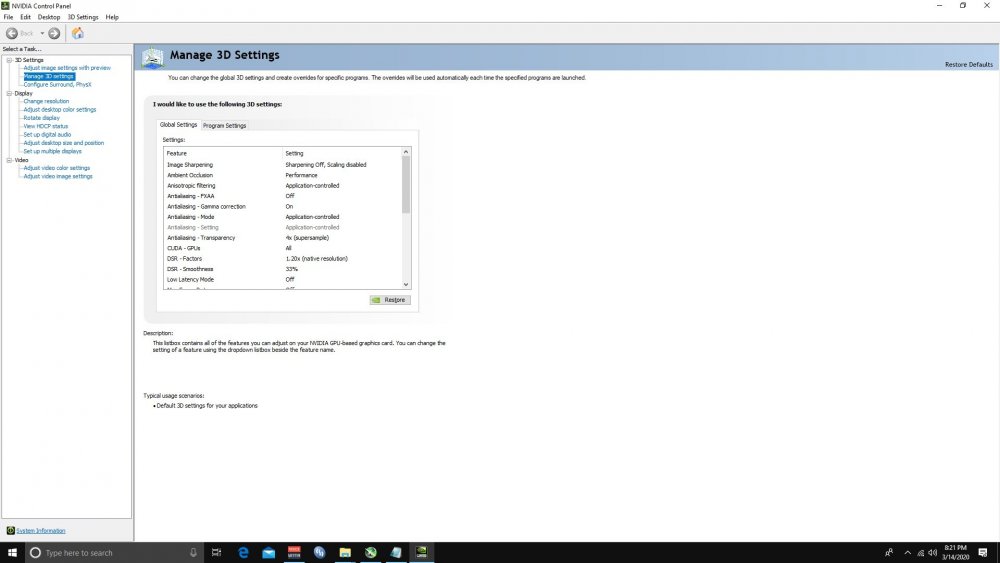Click the Wi-Fi network tray icon
Viewport: 1000px width, 563px height.
click(920, 553)
